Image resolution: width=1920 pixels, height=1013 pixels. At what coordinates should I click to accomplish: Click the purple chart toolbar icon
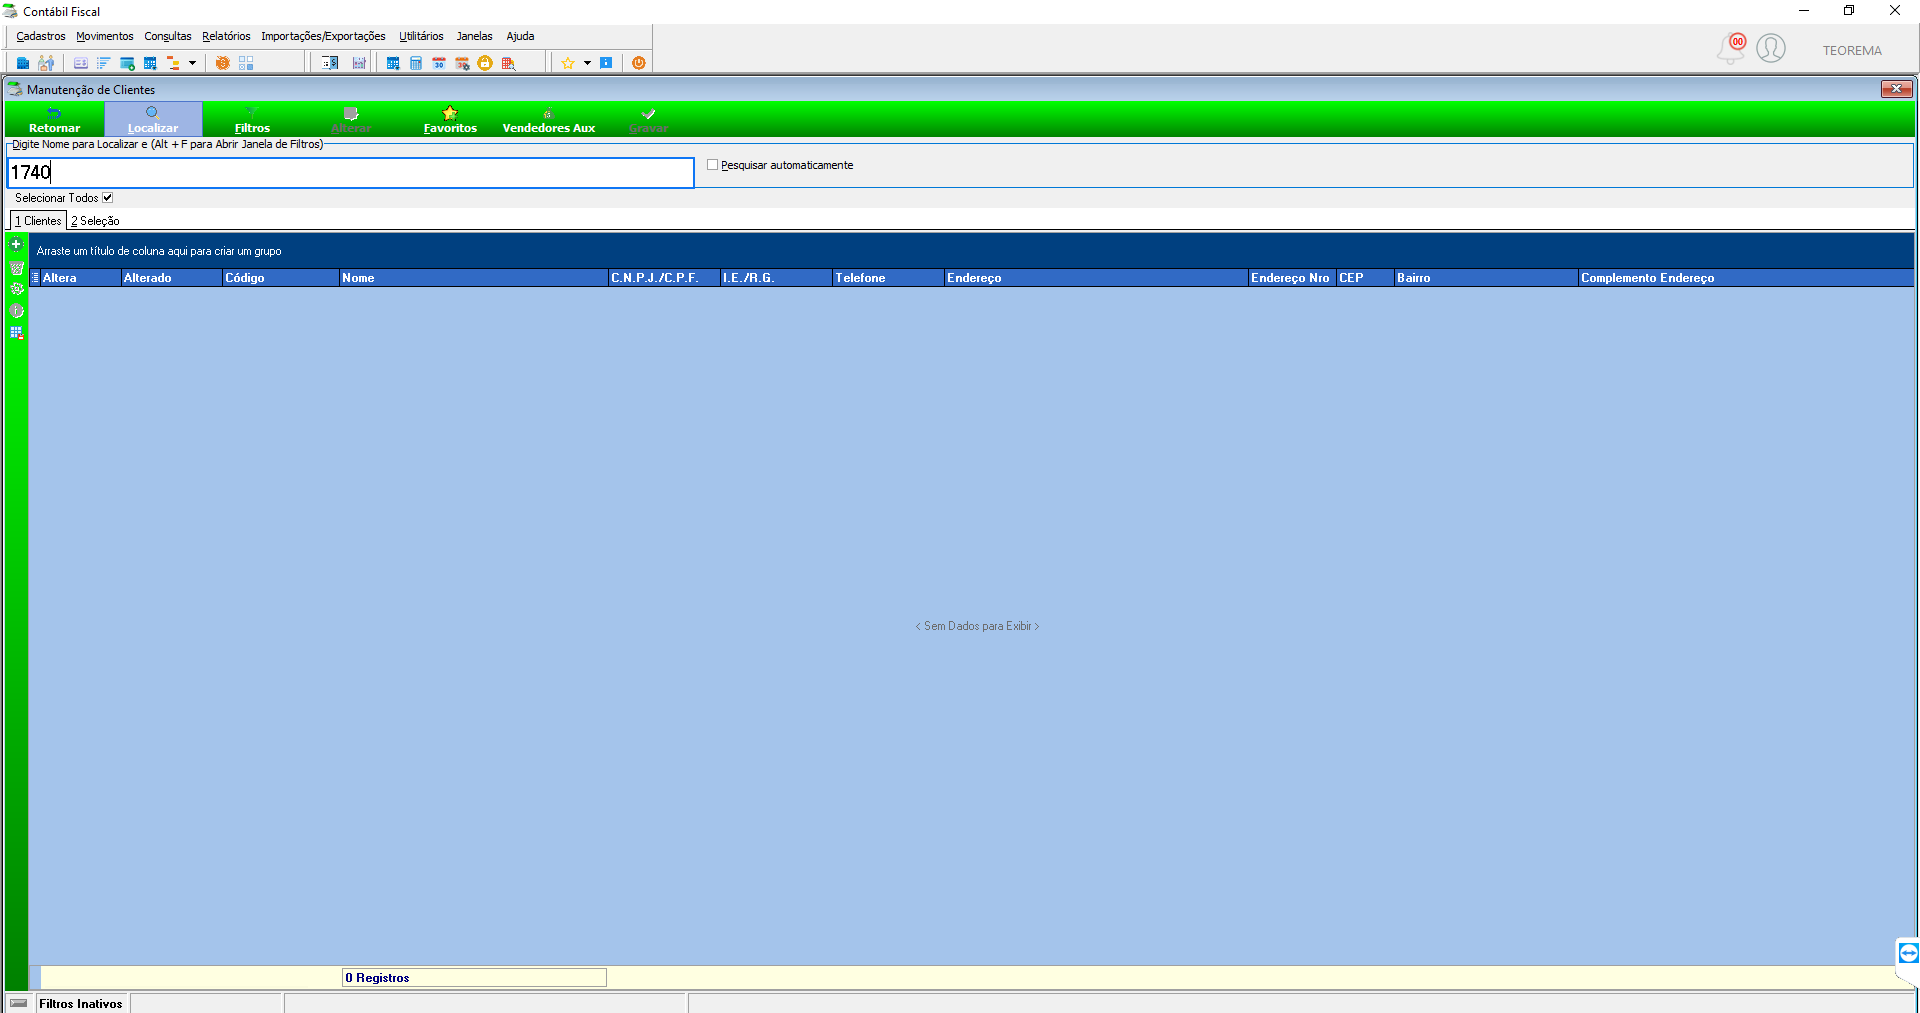(x=359, y=63)
